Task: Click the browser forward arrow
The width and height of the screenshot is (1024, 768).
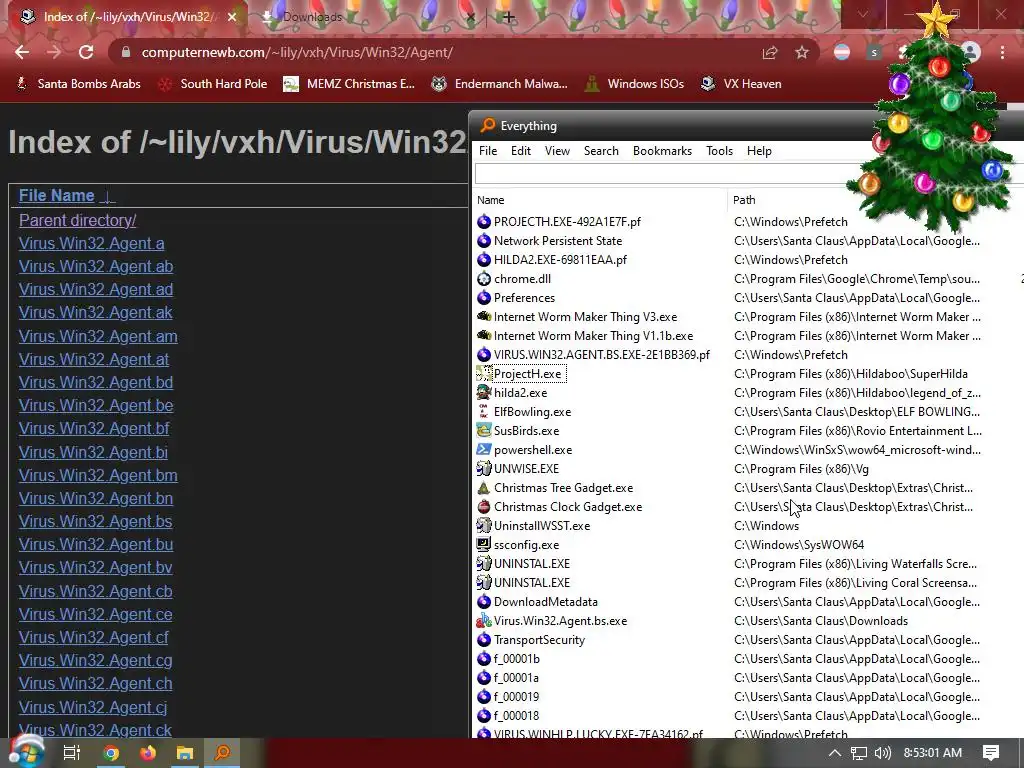Action: pyautogui.click(x=54, y=52)
